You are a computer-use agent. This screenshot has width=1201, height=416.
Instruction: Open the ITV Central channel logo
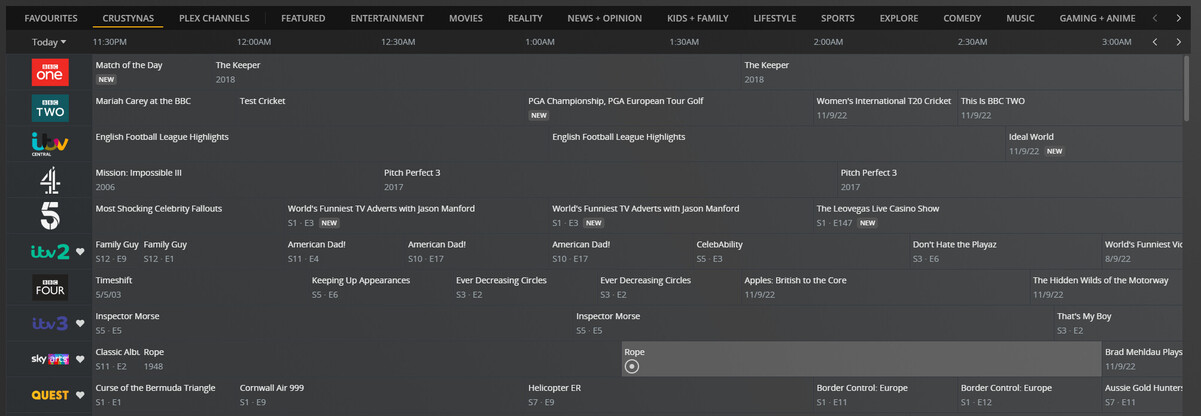click(x=50, y=144)
